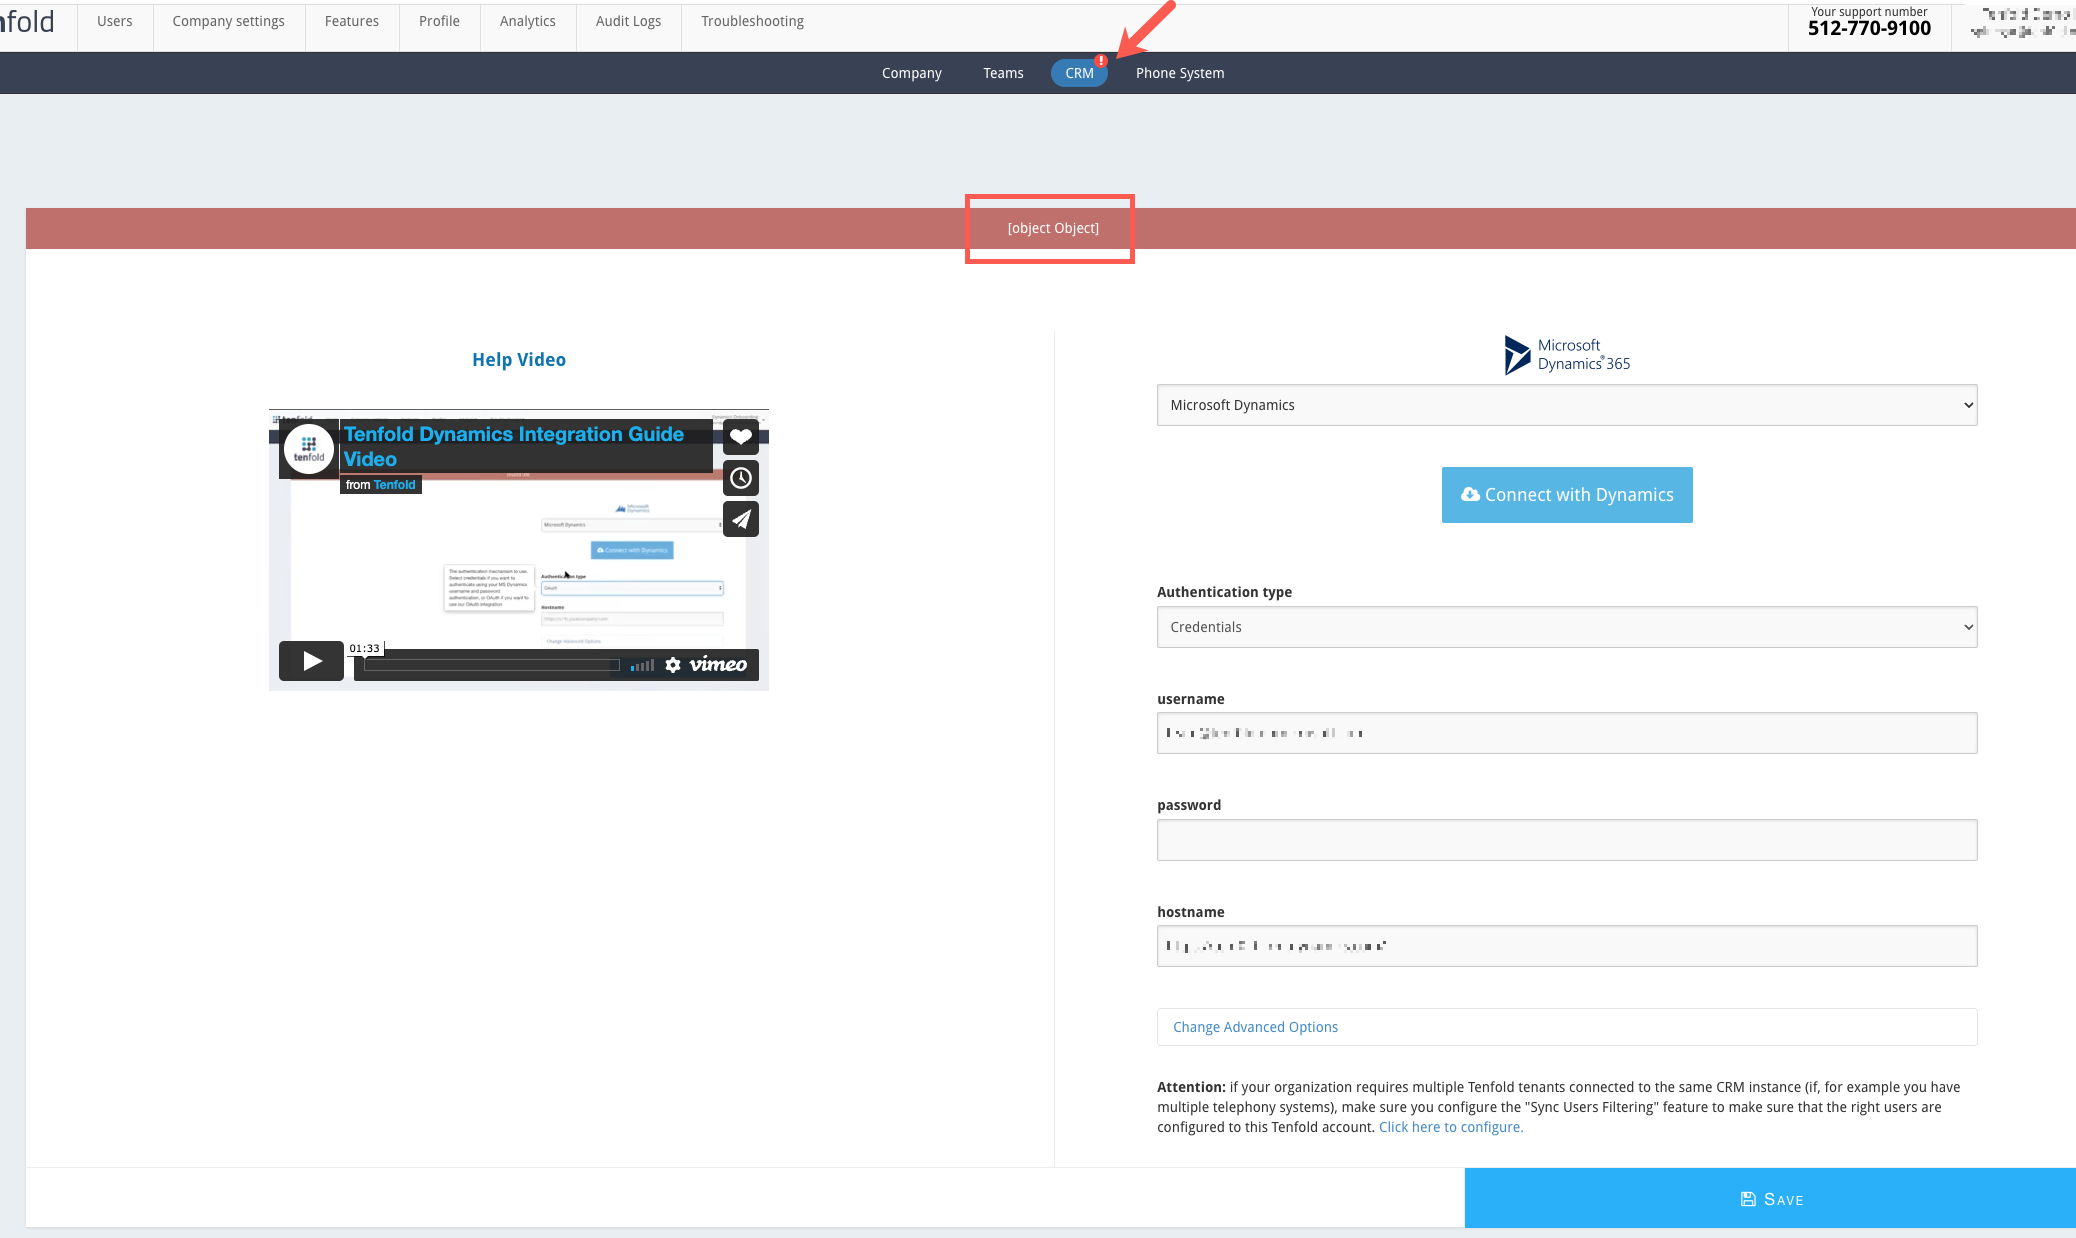Click the heart icon on the video player
The width and height of the screenshot is (2076, 1238).
coord(740,437)
